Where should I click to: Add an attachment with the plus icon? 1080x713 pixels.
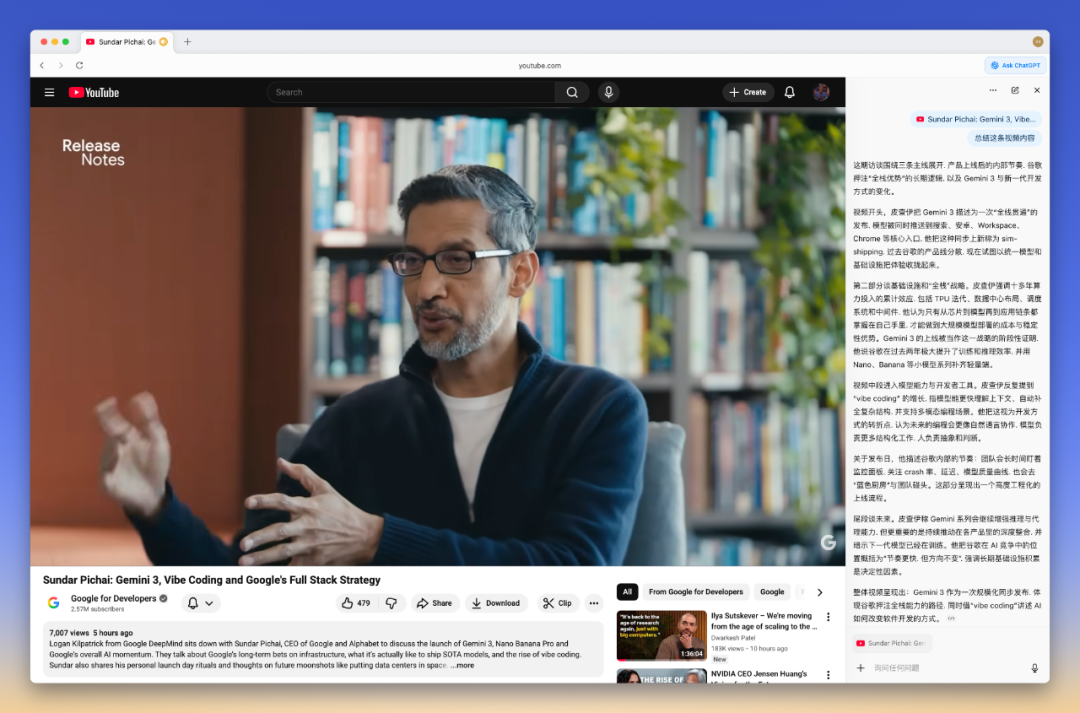pyautogui.click(x=860, y=668)
